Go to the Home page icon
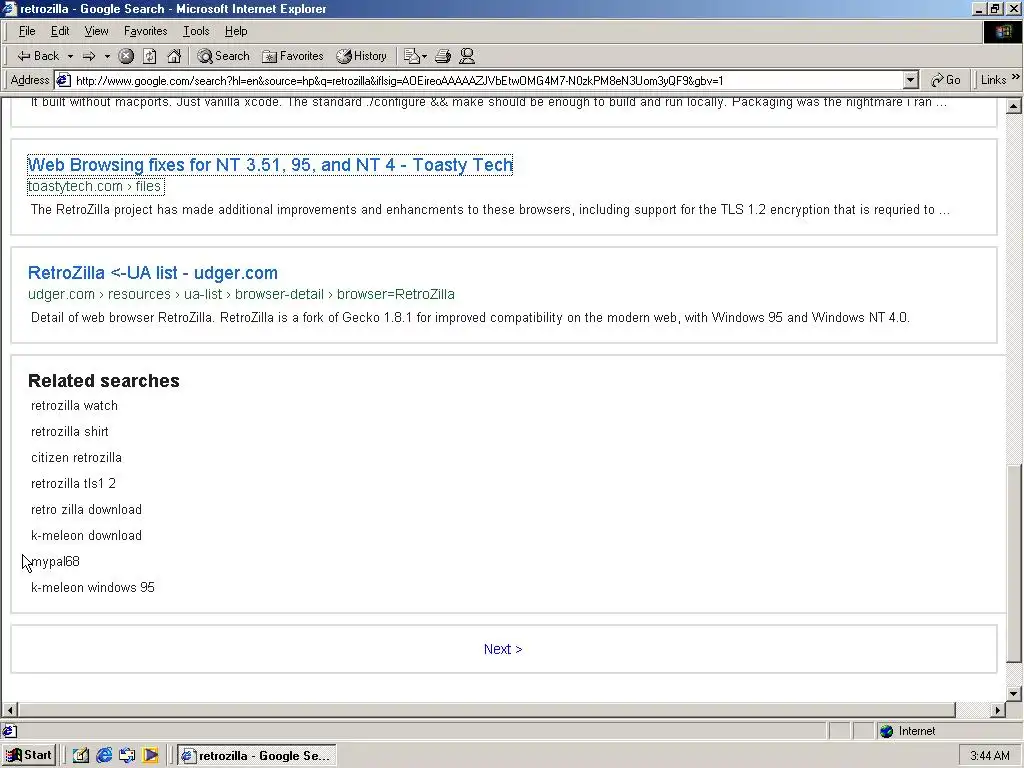Image resolution: width=1024 pixels, height=768 pixels. [174, 56]
